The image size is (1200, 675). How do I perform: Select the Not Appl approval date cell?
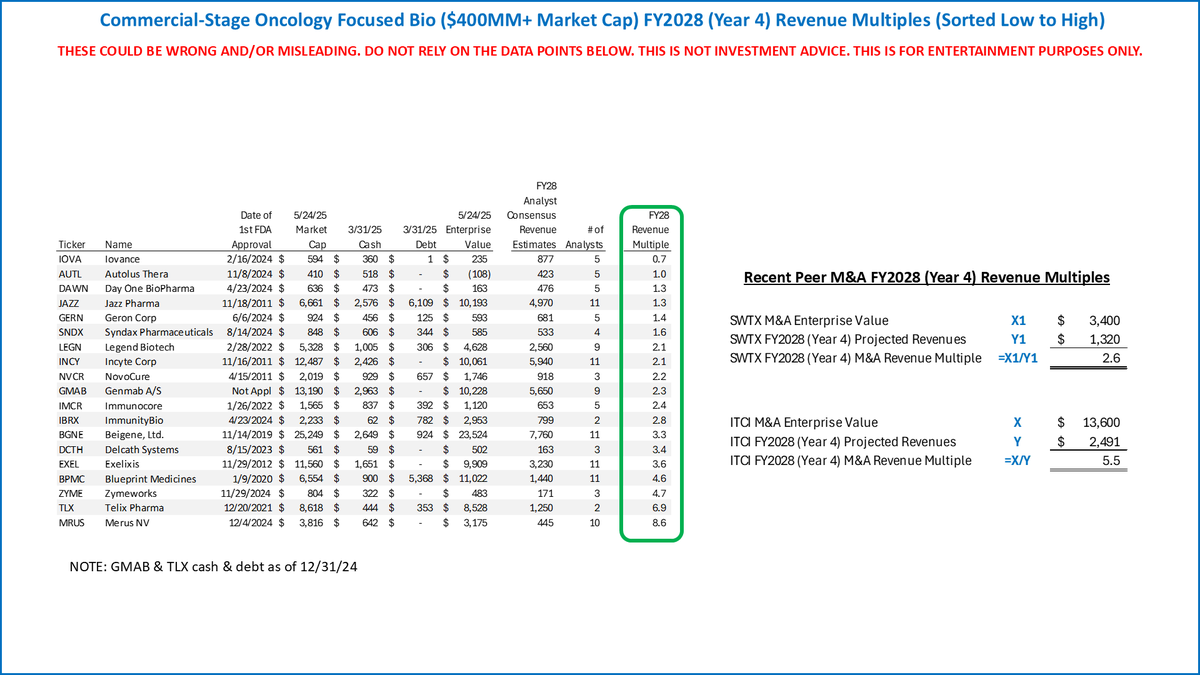[251, 389]
